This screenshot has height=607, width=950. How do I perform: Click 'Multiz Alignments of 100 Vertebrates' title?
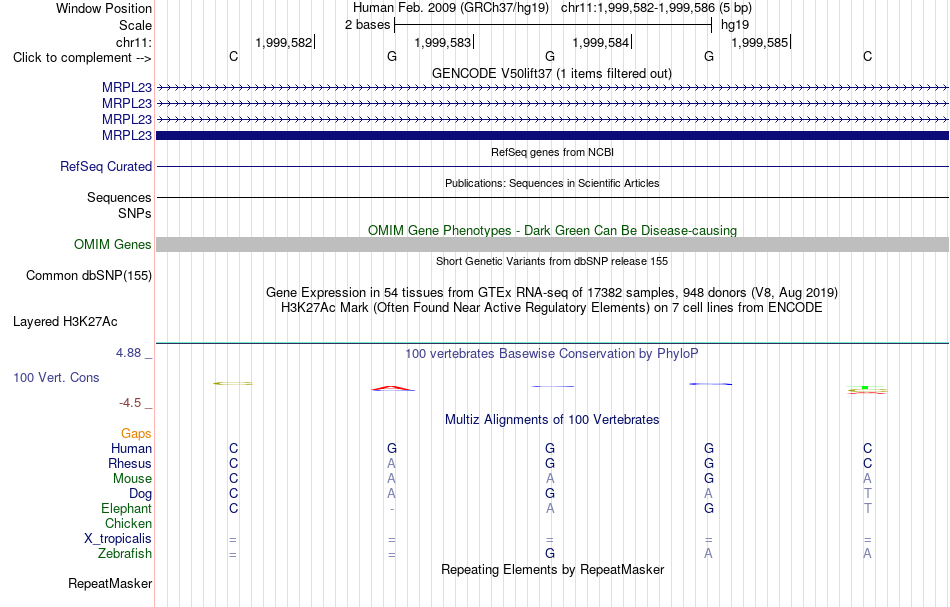552,419
